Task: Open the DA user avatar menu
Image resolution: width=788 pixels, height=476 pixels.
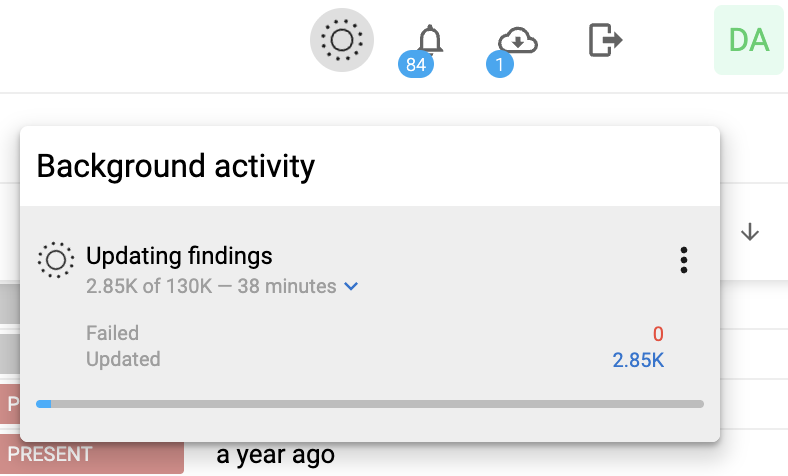Action: [748, 40]
